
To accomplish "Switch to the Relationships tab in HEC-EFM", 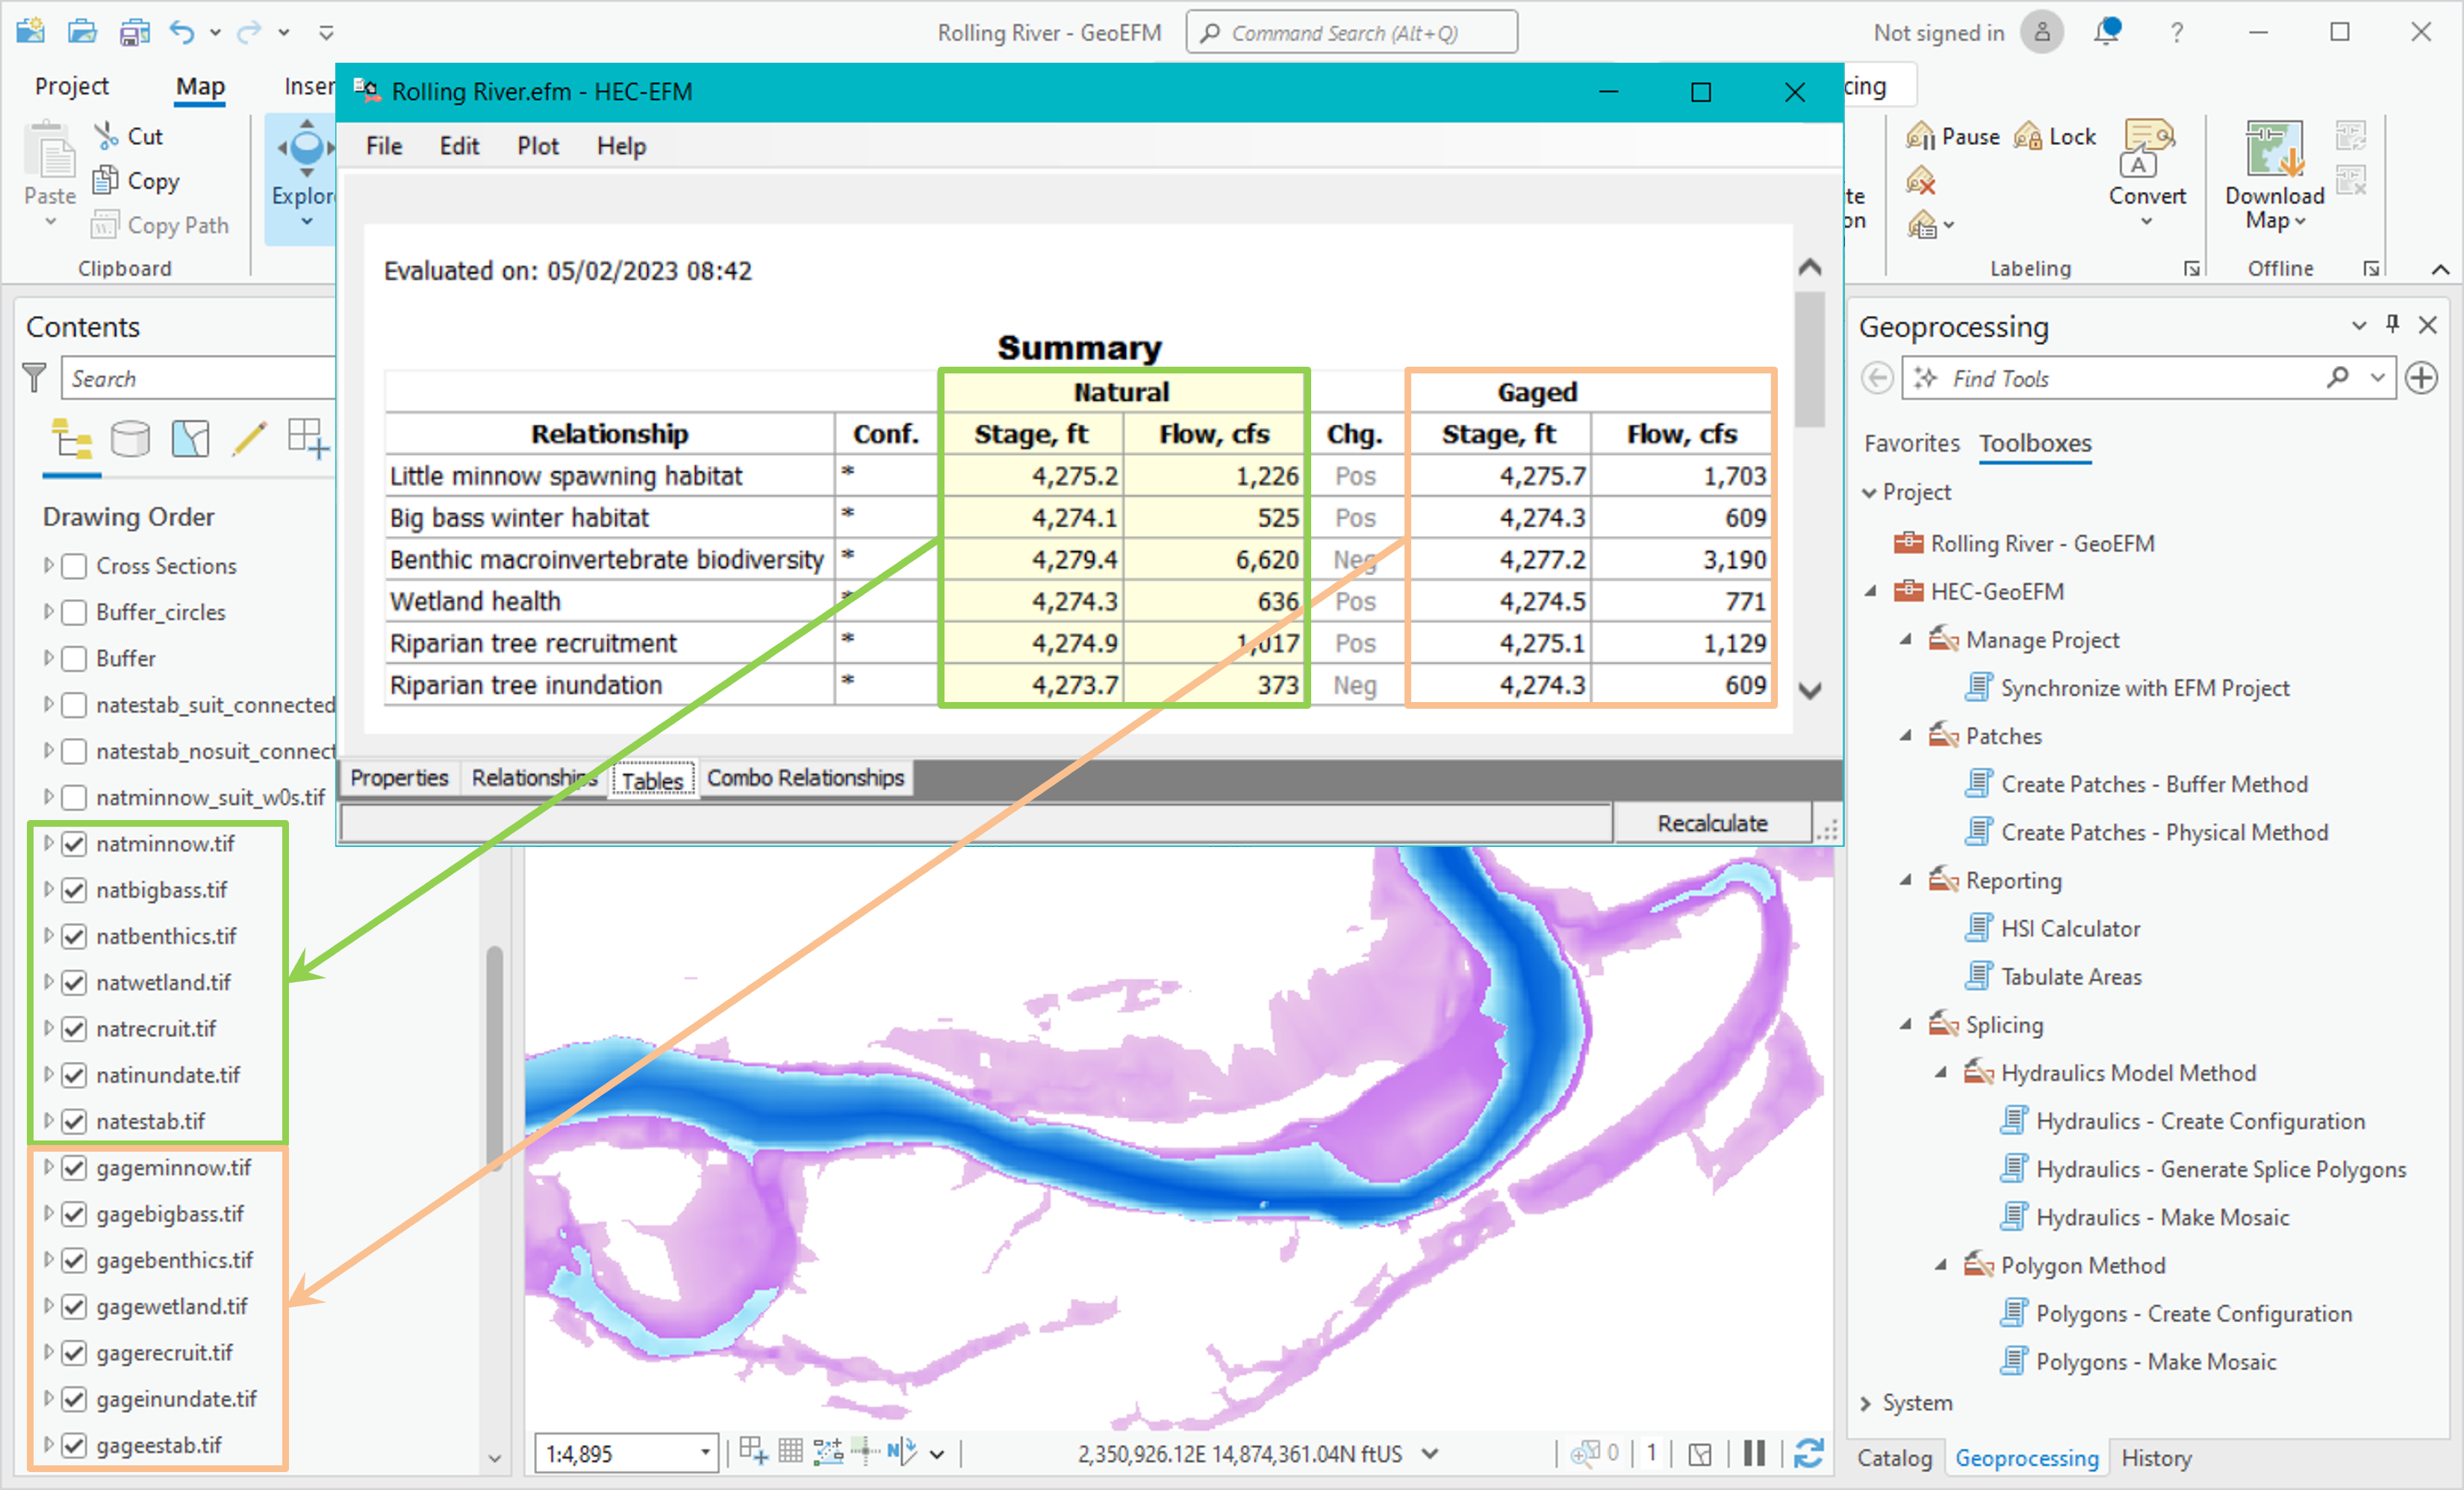I will (x=534, y=778).
